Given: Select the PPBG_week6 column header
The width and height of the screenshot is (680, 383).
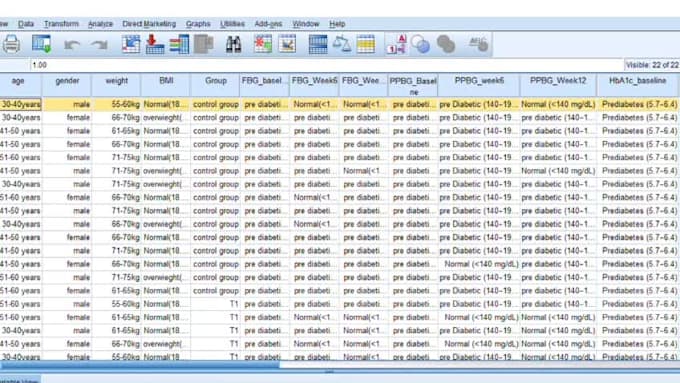Looking at the screenshot, I should tap(479, 85).
